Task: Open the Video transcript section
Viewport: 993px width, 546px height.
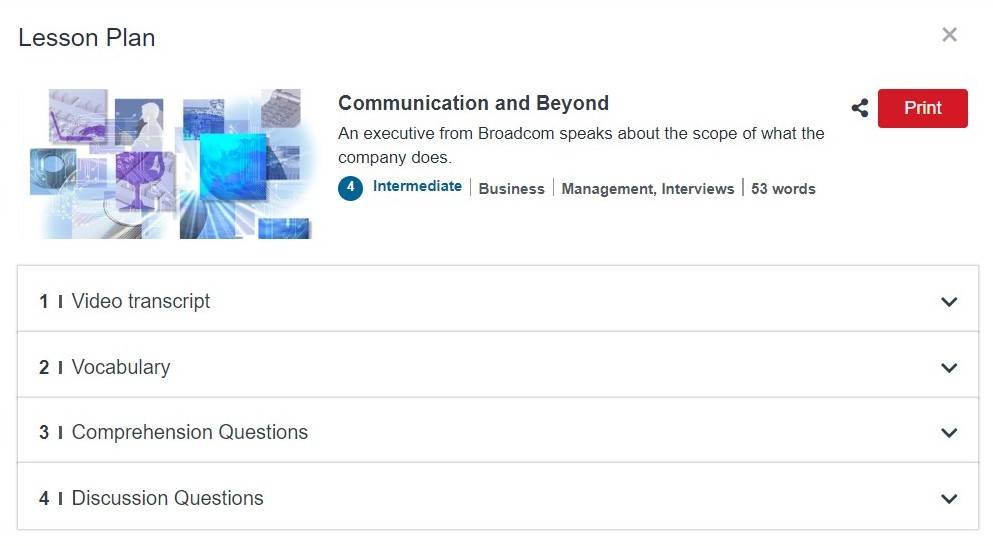Action: tap(498, 299)
